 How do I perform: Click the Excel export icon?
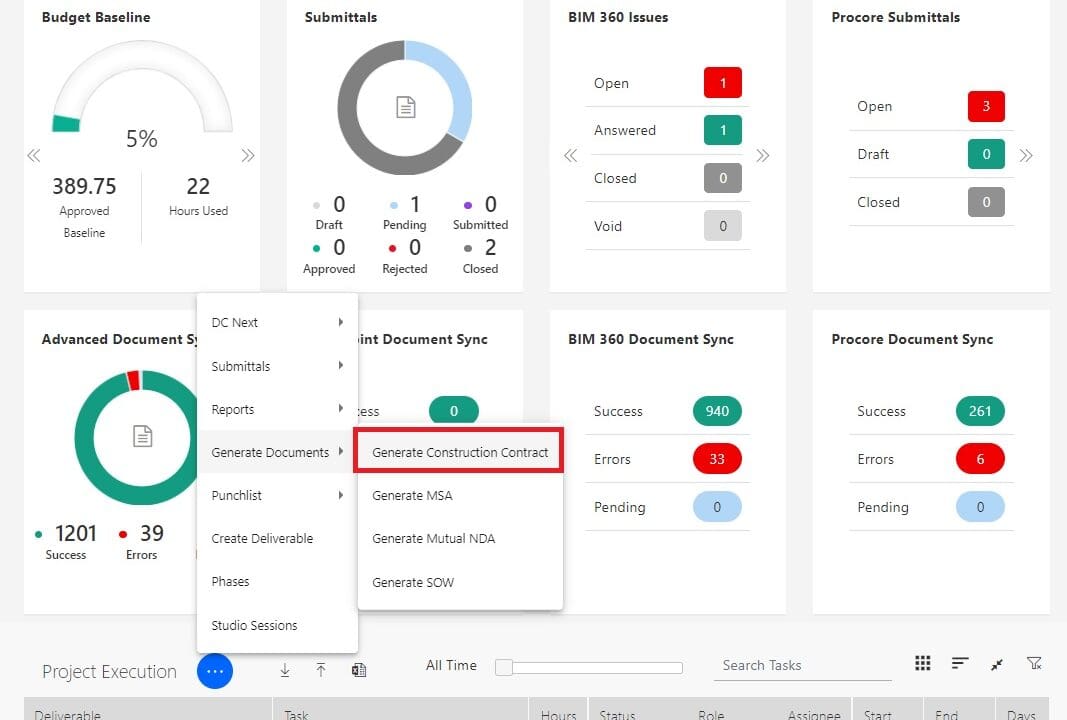[358, 670]
